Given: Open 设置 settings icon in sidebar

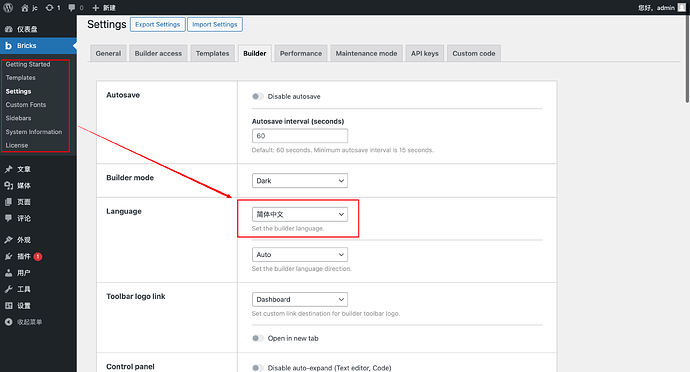Looking at the screenshot, I should pos(8,306).
